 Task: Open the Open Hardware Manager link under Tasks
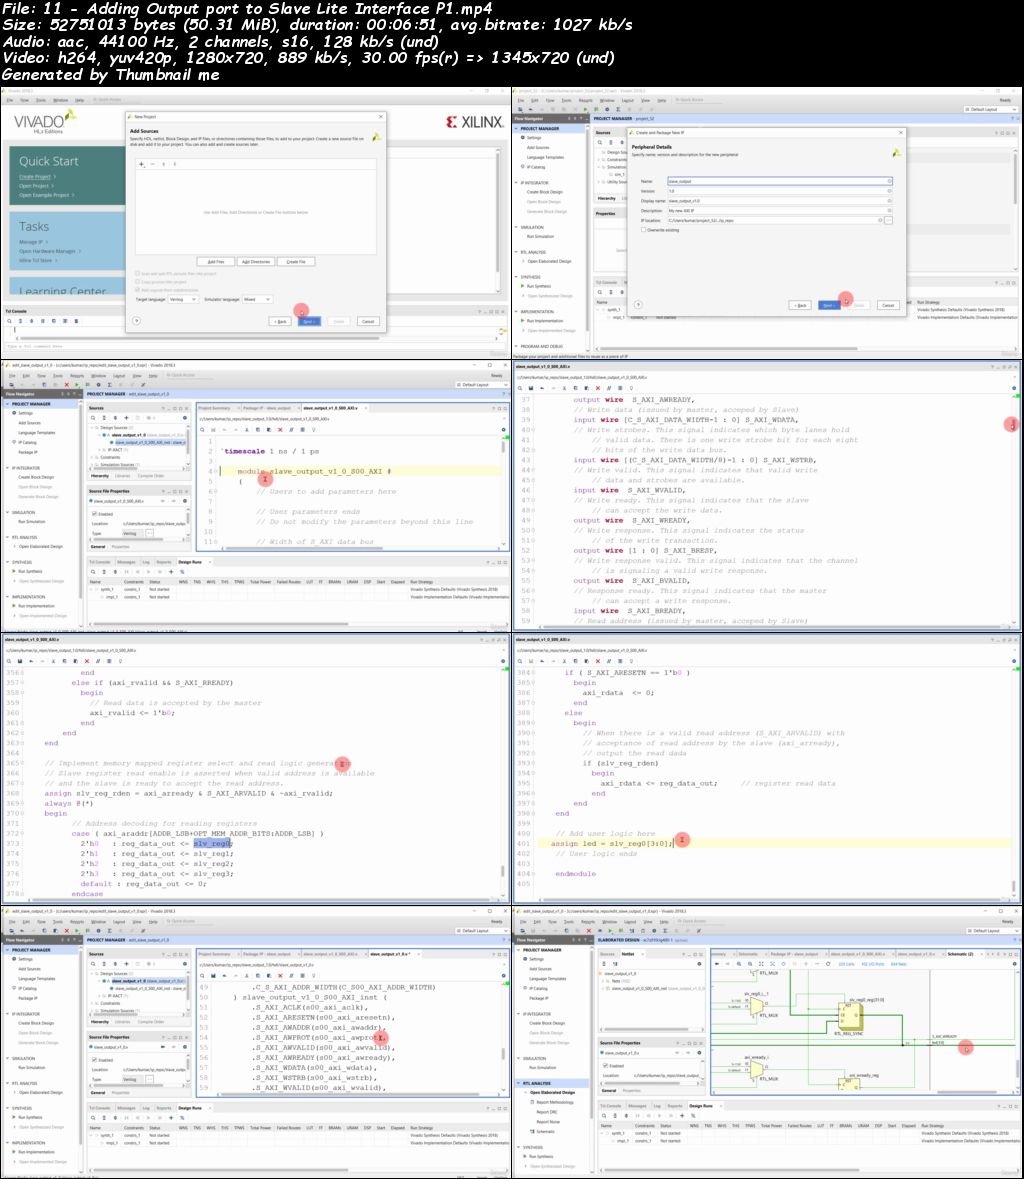tap(47, 251)
